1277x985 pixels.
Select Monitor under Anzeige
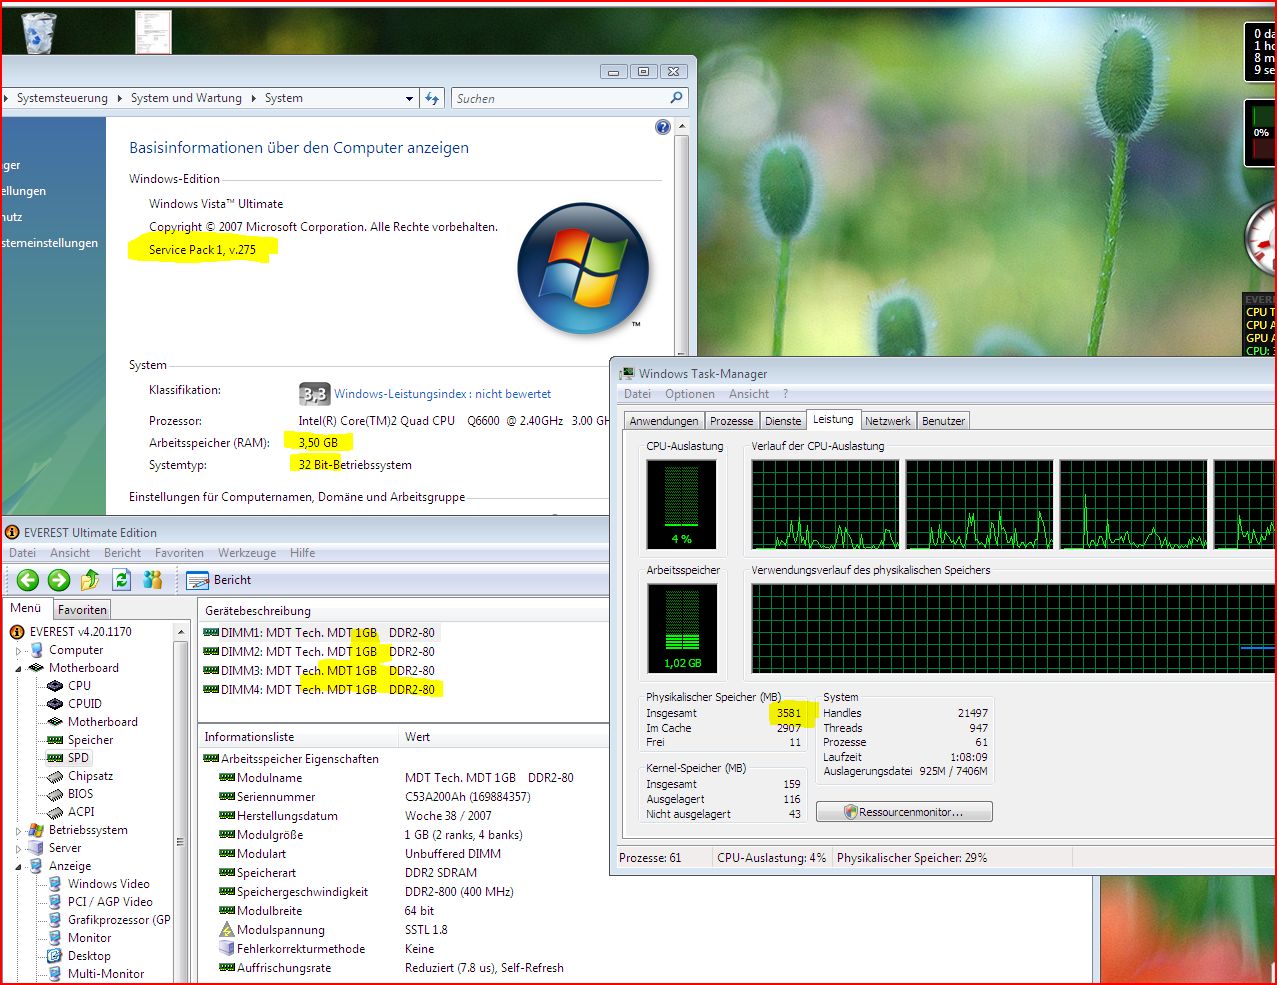tap(90, 938)
